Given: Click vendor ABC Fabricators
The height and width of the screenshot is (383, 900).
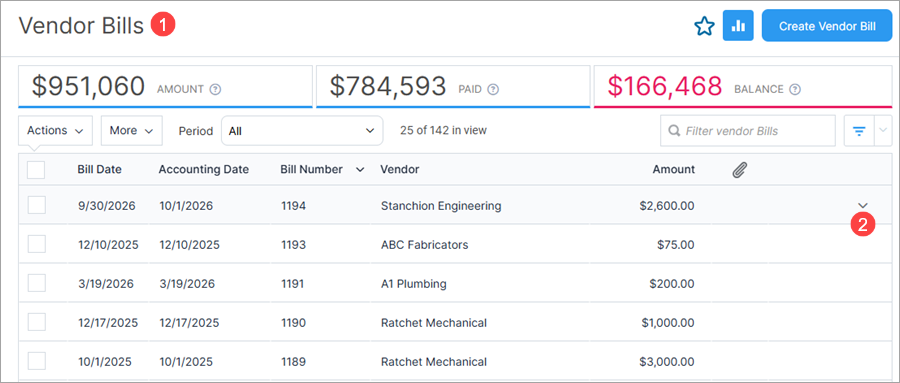Looking at the screenshot, I should (x=424, y=245).
